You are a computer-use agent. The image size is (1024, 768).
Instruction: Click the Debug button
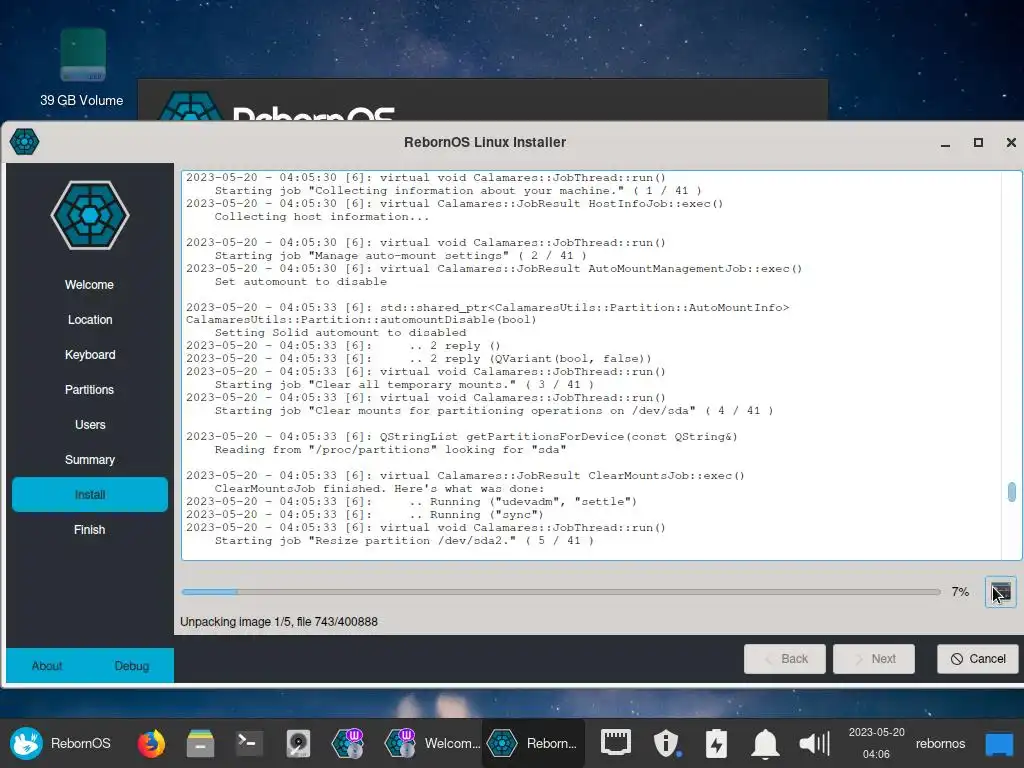coord(132,665)
